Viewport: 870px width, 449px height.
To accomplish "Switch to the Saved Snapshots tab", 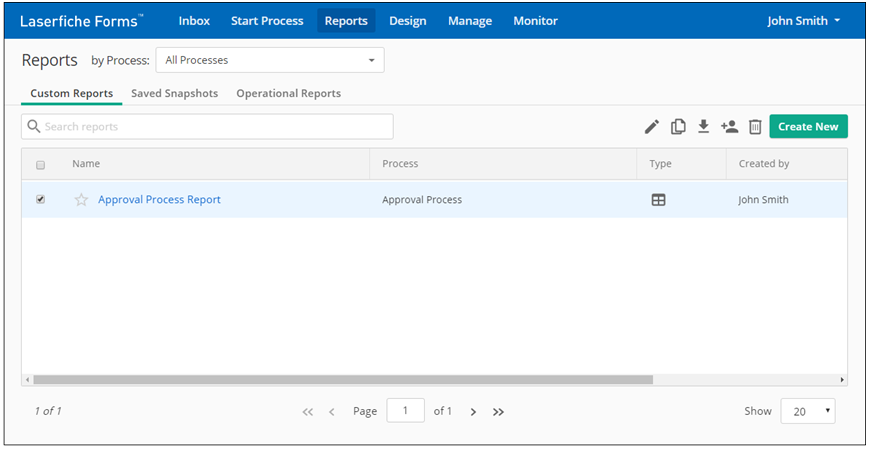I will (x=174, y=93).
